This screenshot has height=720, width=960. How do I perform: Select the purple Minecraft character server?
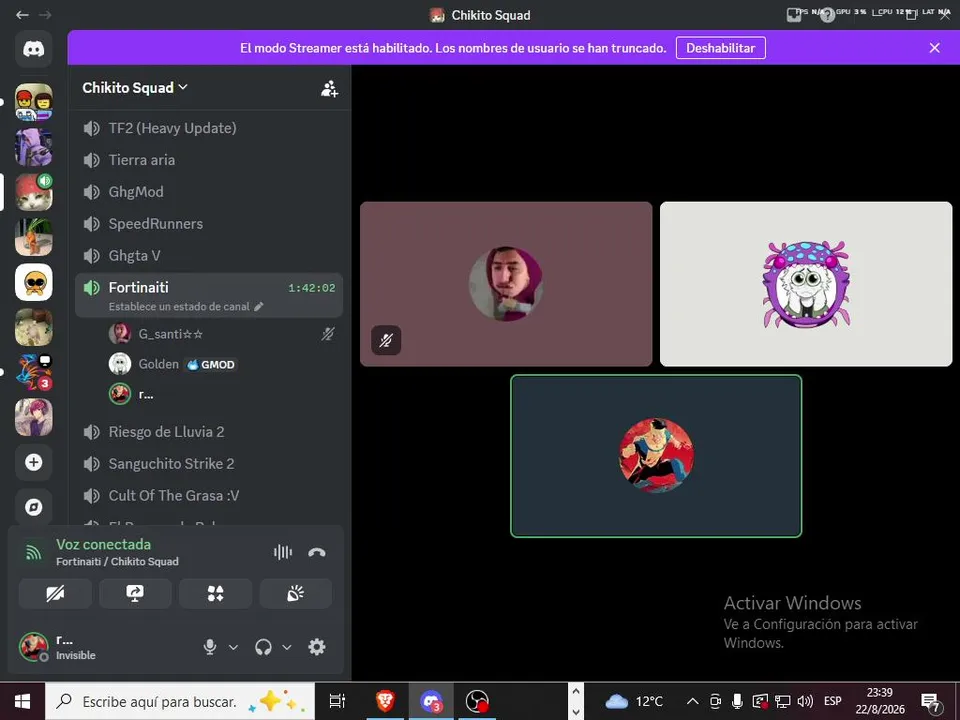34,147
